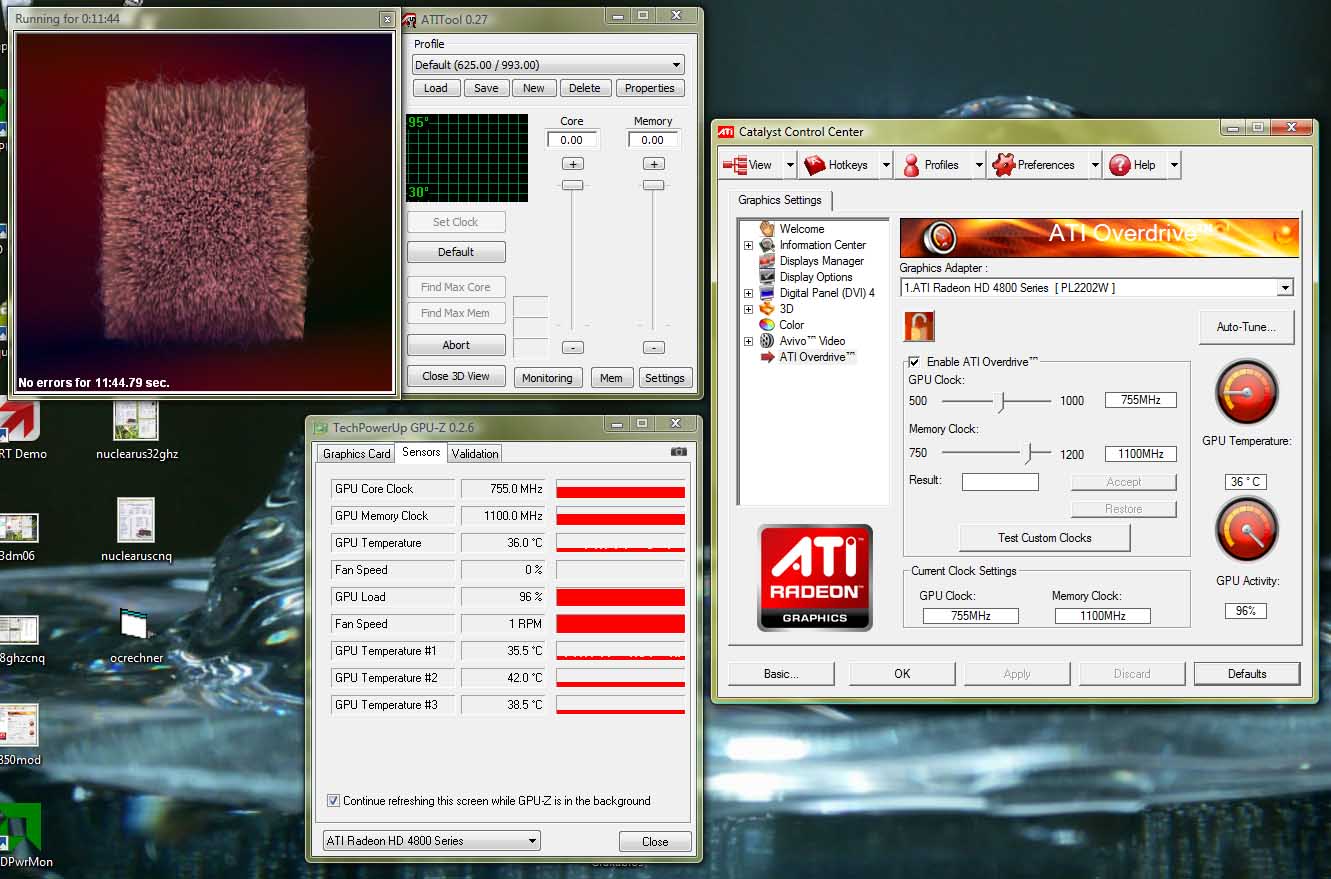Screen dimensions: 1331x879
Task: Click the Auto-Tune button
Action: (x=1246, y=327)
